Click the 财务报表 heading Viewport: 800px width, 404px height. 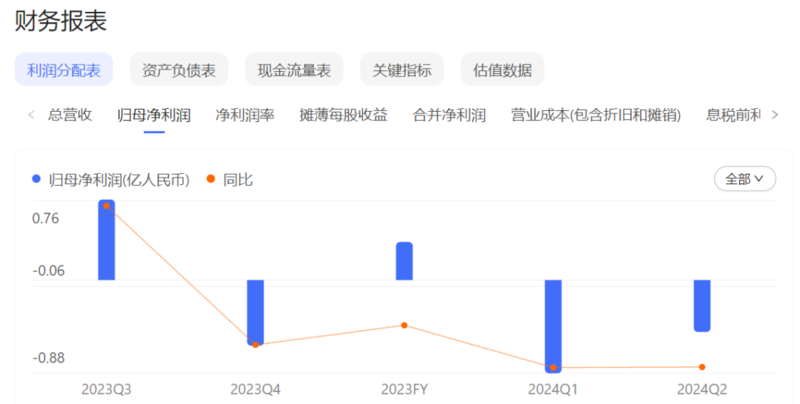(x=61, y=21)
